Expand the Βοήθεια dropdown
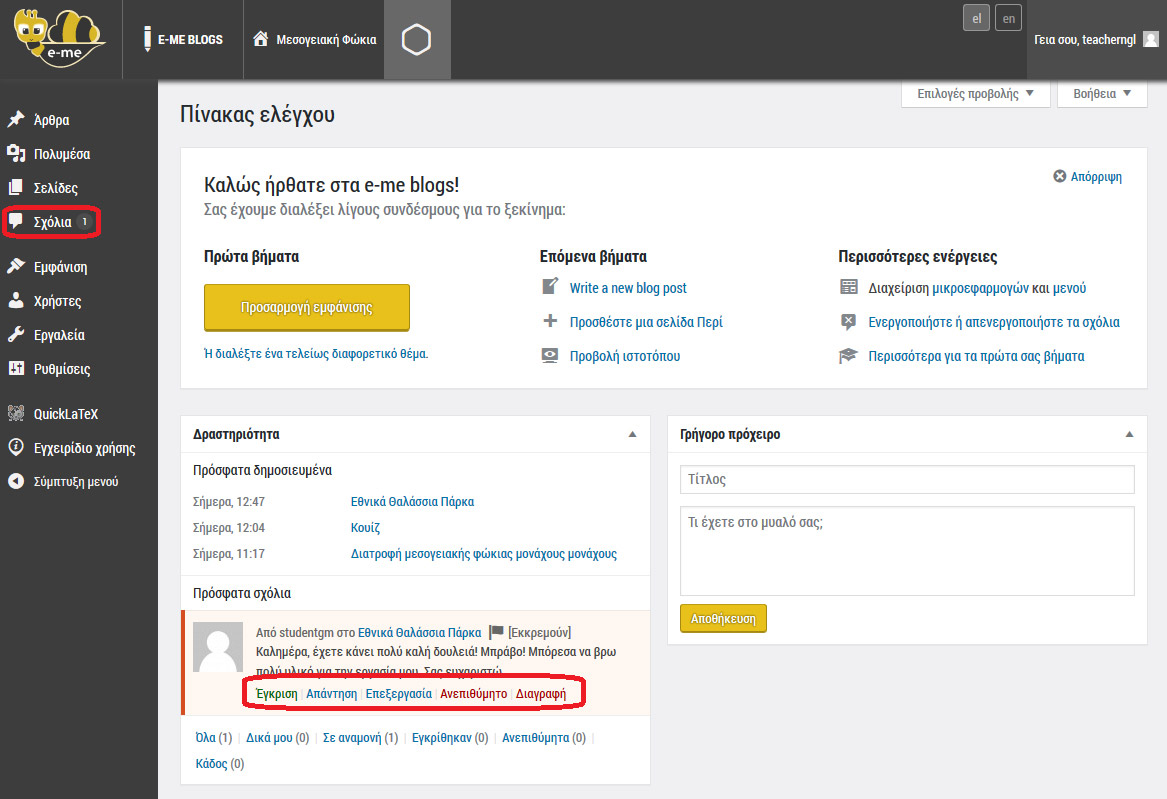 1102,94
